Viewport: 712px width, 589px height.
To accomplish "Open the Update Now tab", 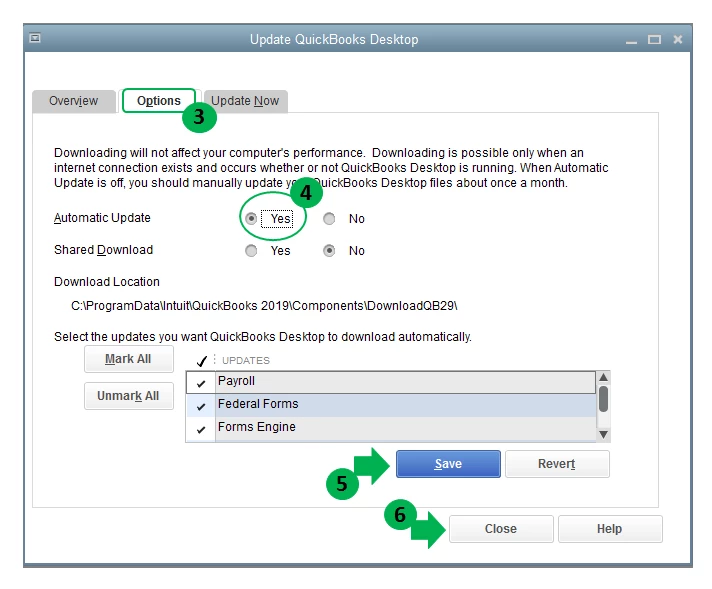I will (245, 101).
